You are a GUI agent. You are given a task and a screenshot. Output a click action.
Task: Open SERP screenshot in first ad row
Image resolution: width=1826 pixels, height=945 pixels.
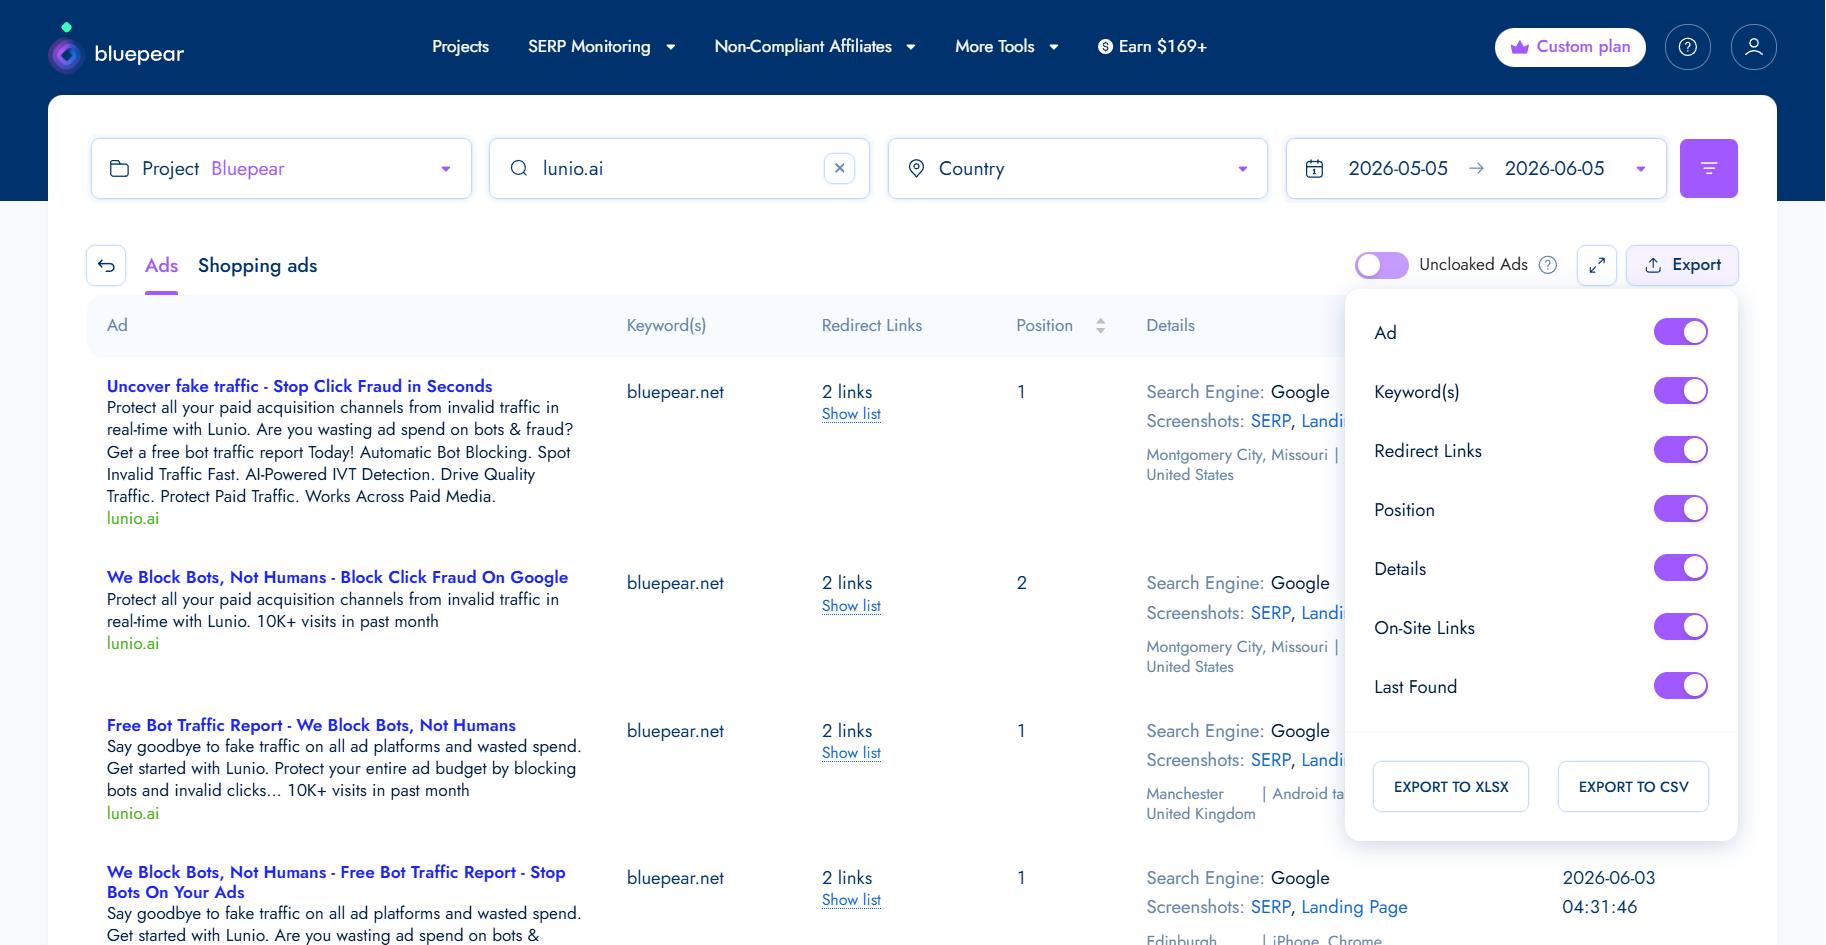pyautogui.click(x=1271, y=421)
